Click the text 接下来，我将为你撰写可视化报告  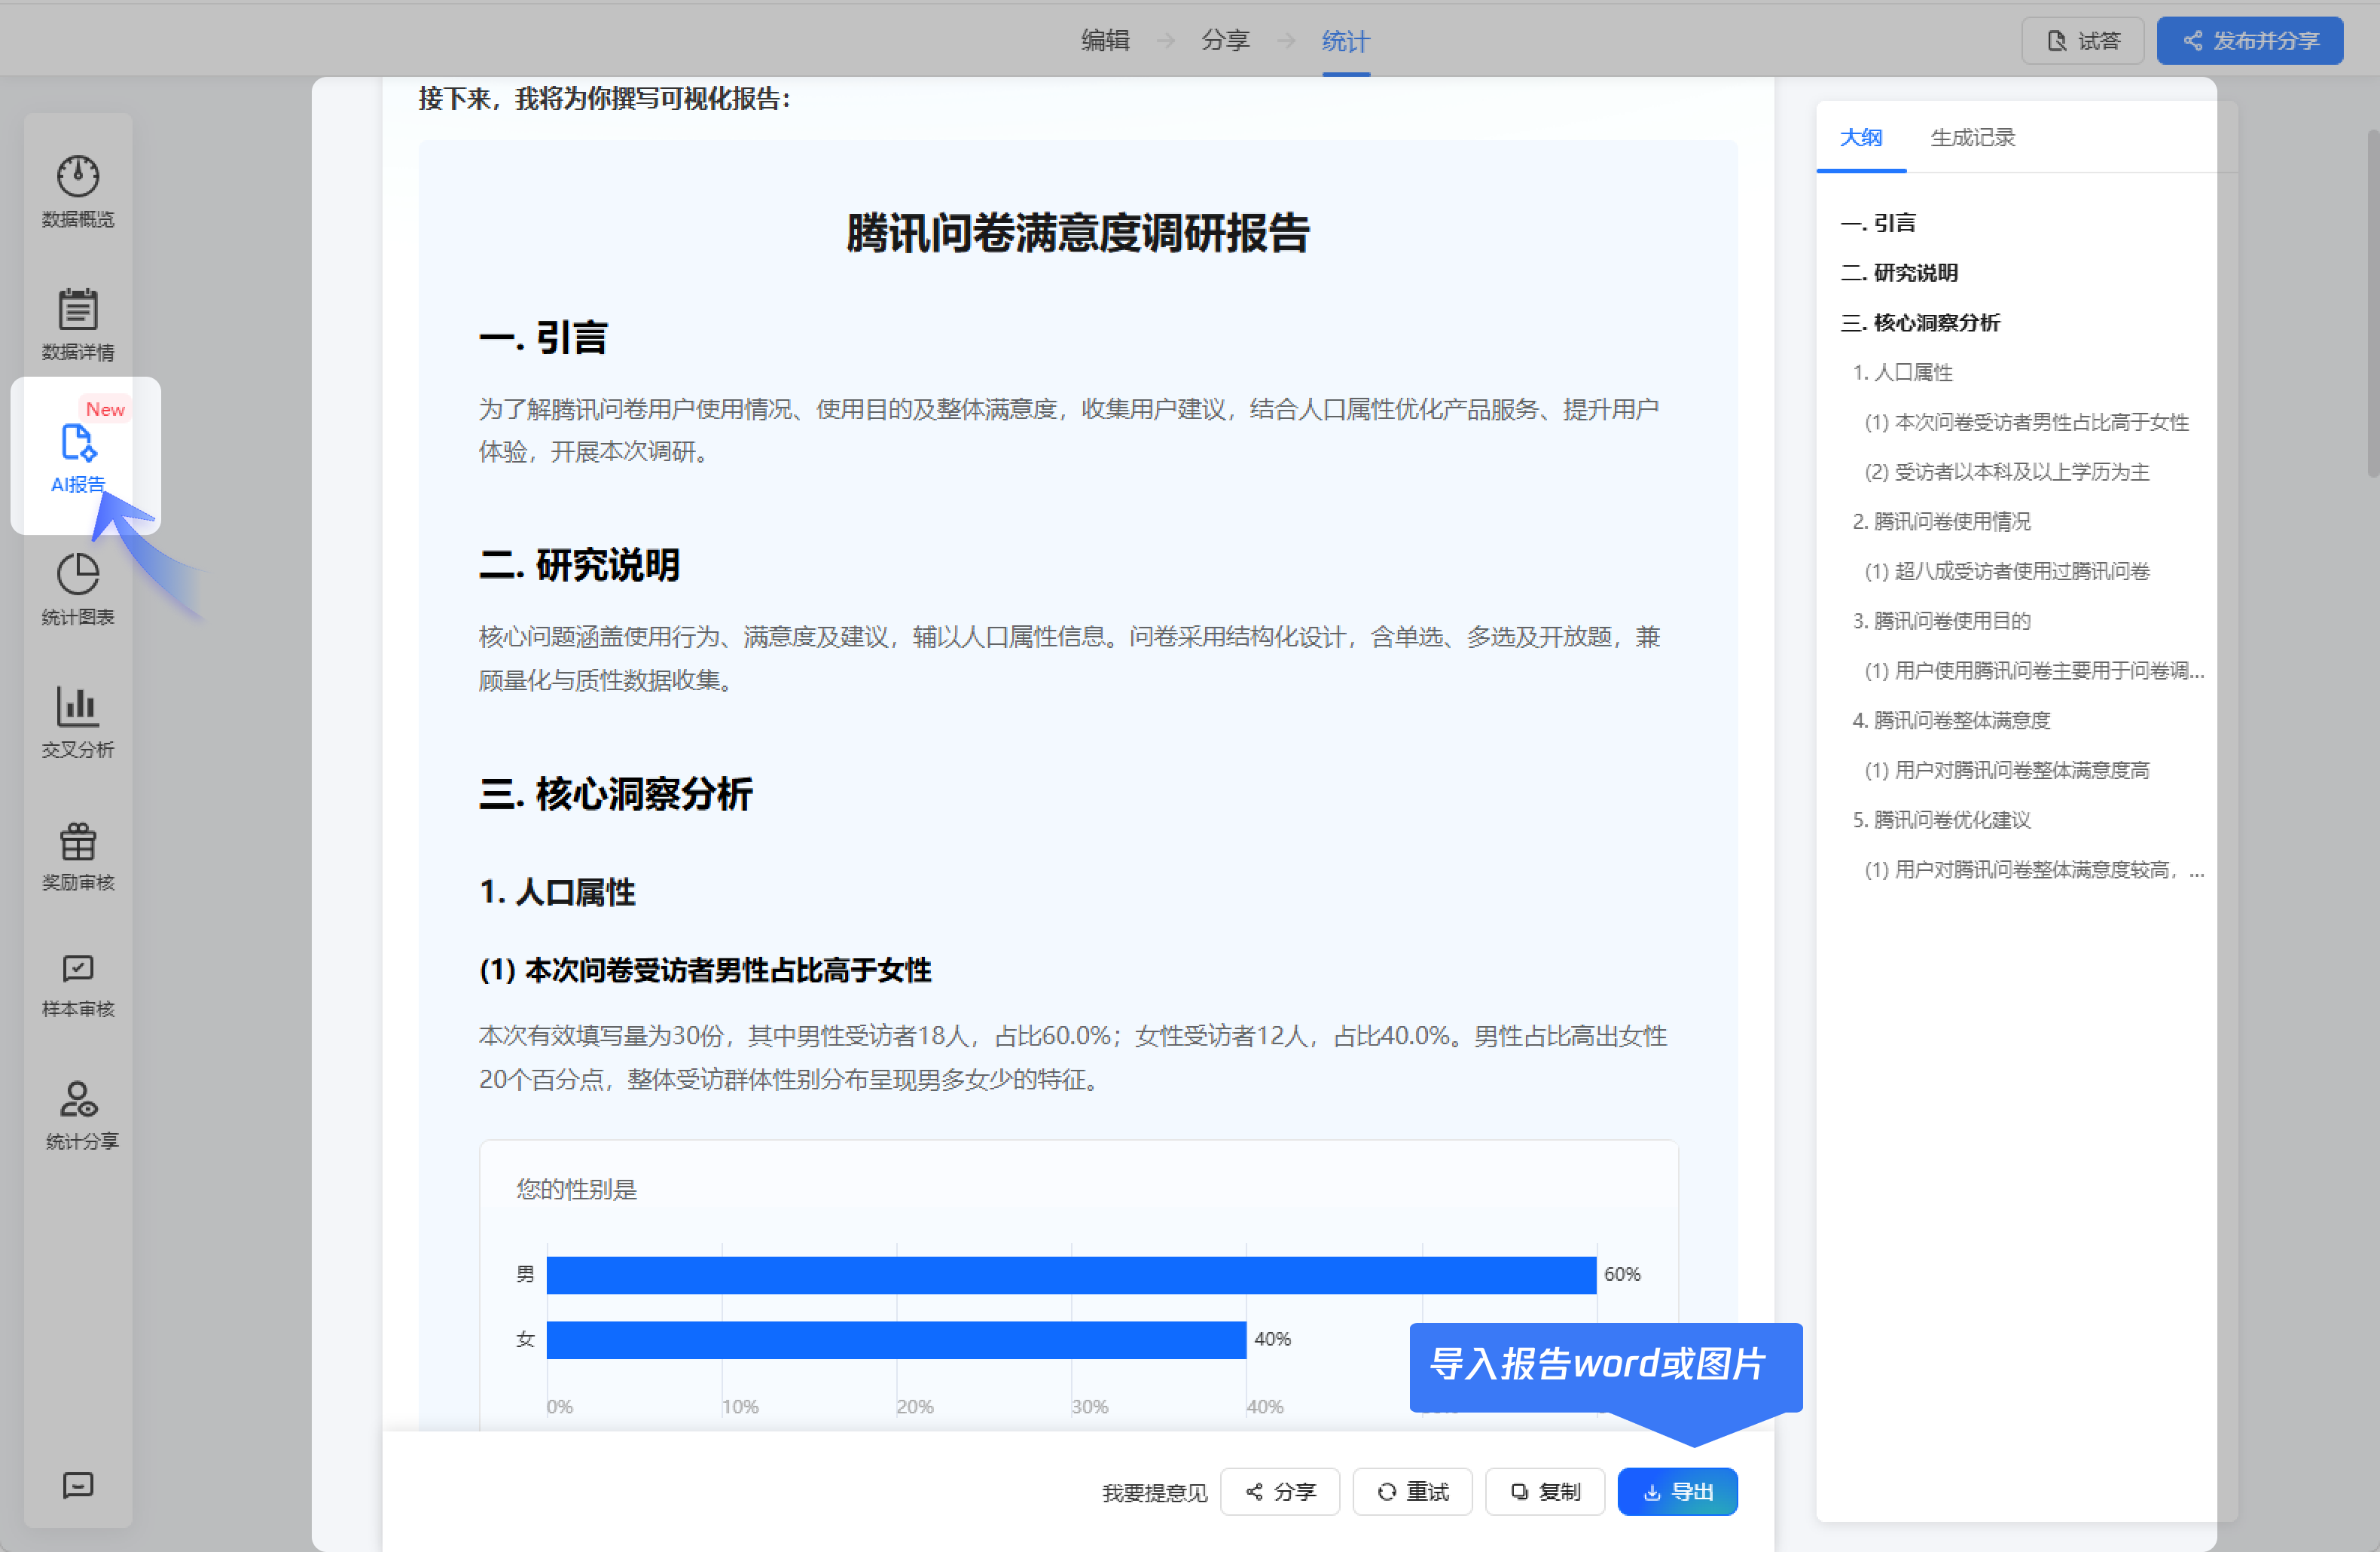pos(603,99)
